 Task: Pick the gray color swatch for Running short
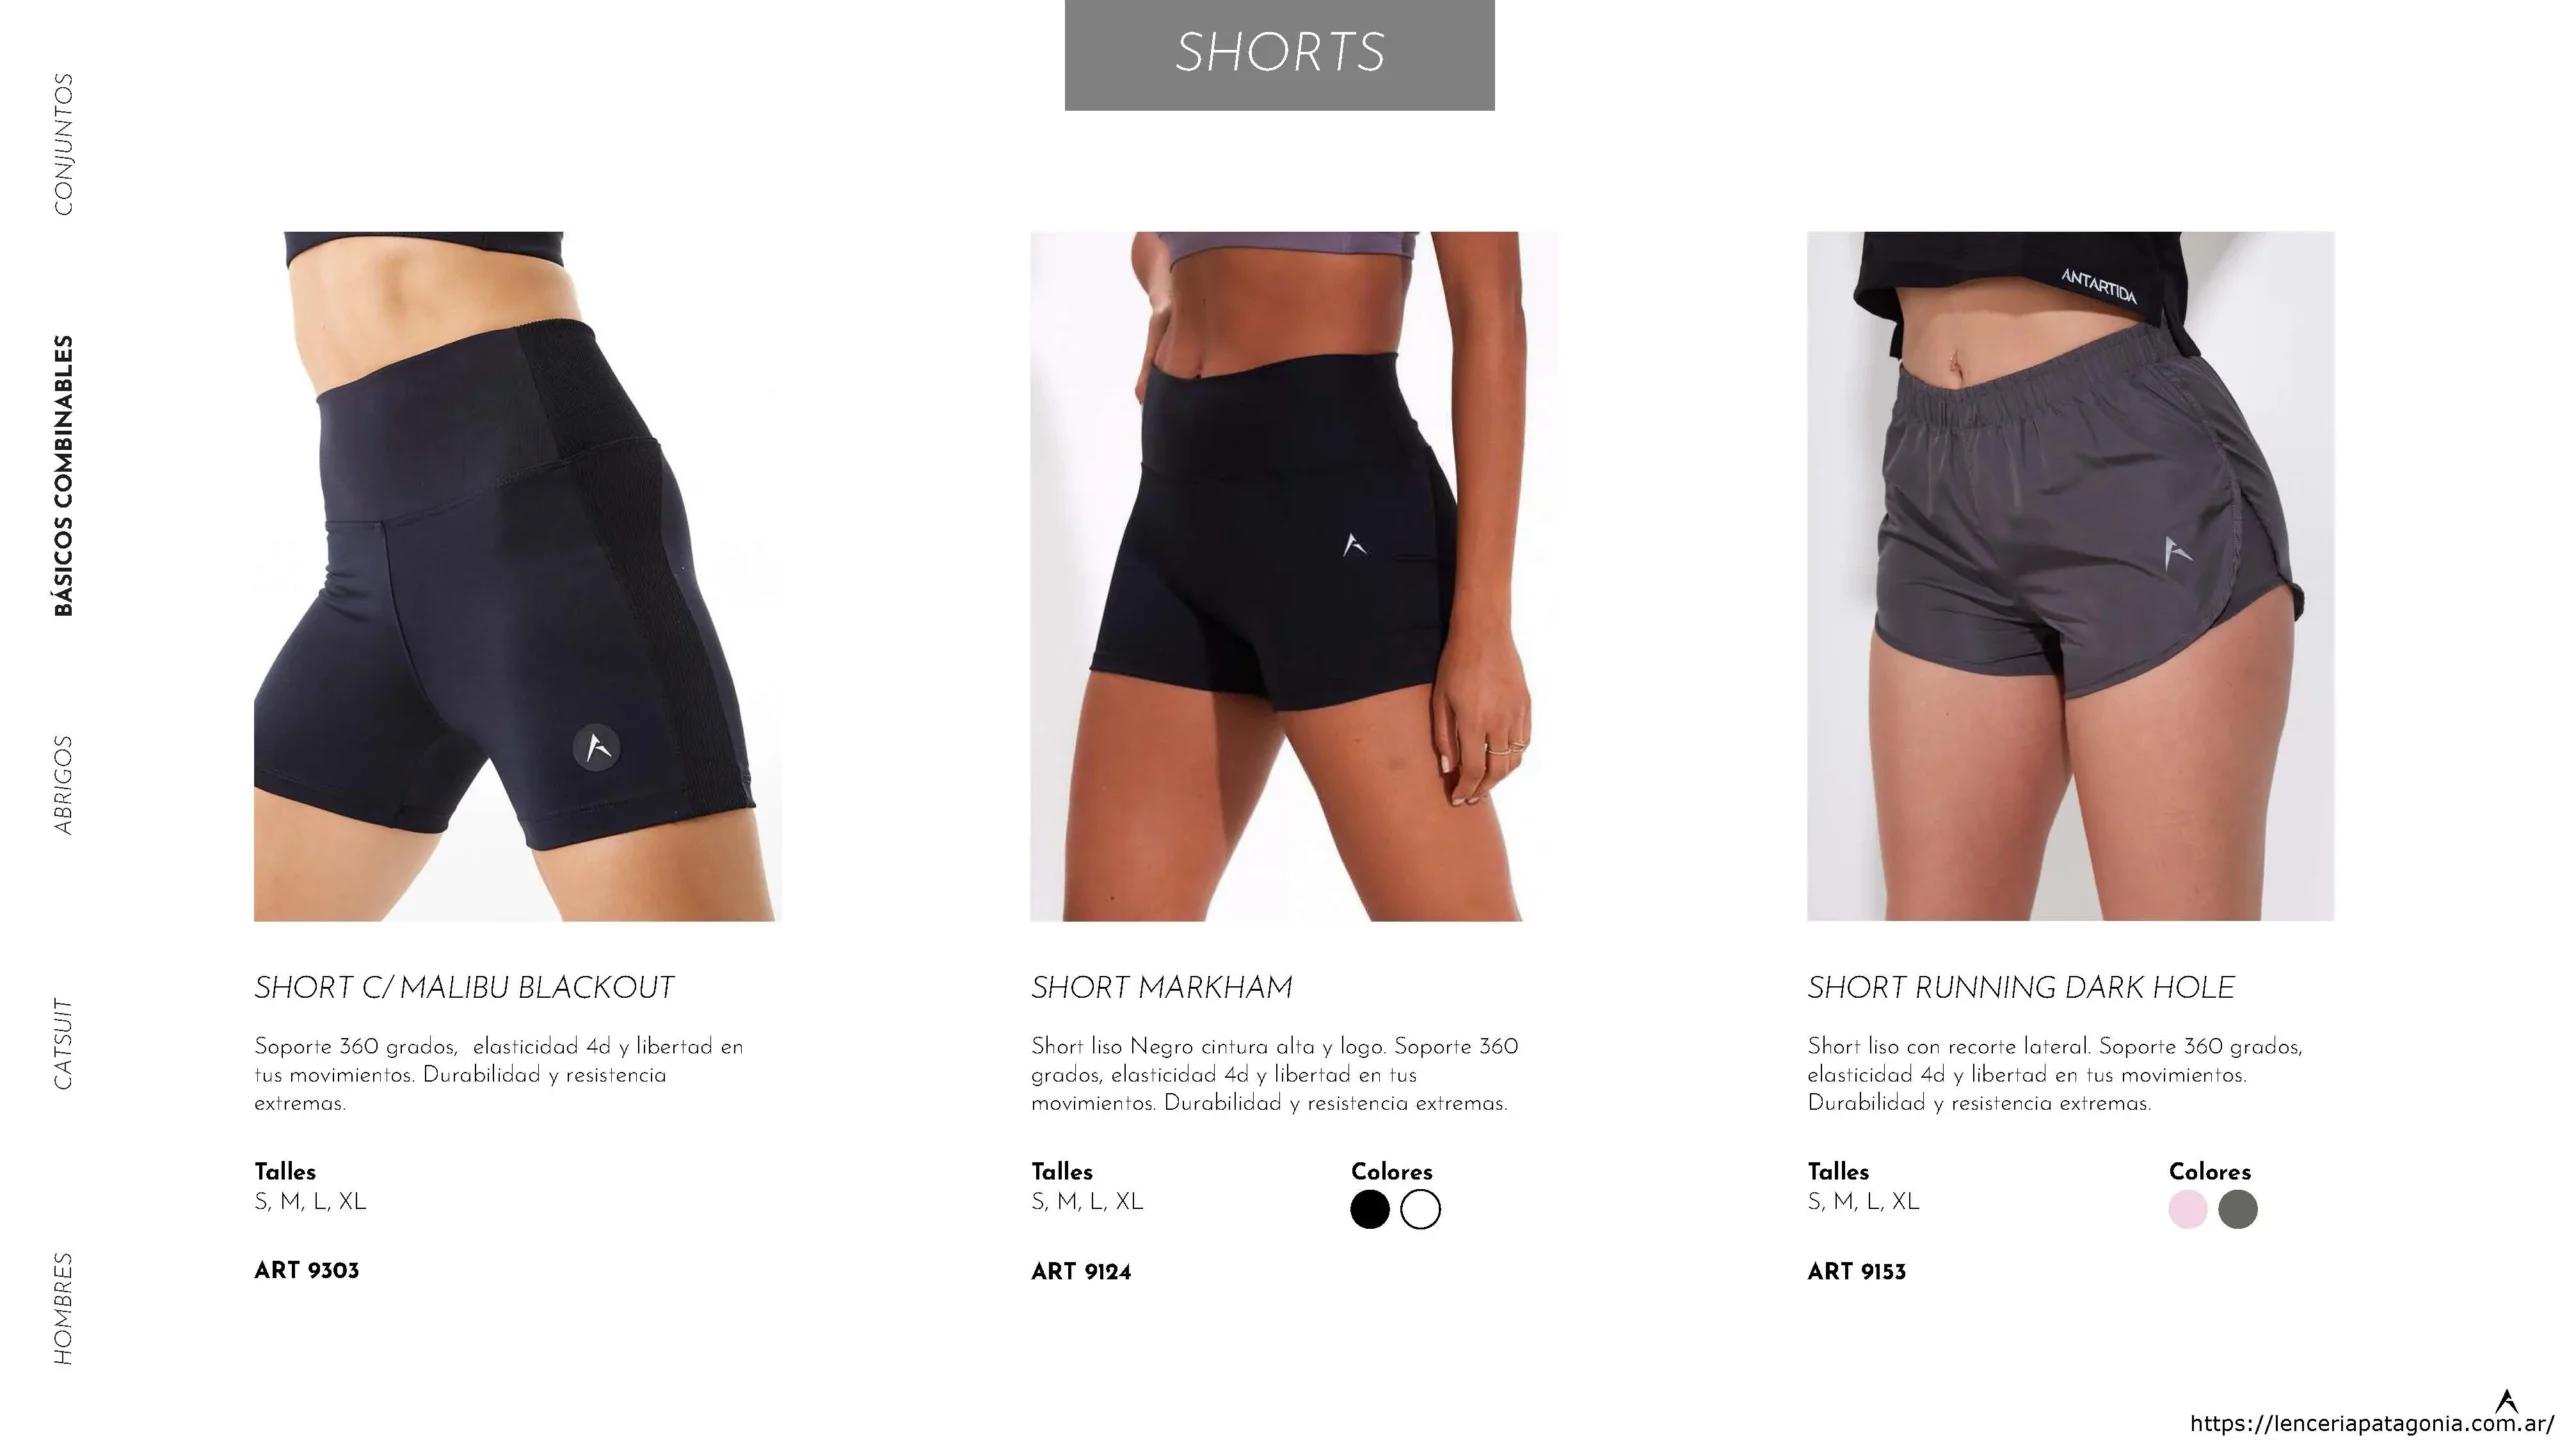(x=2238, y=1209)
